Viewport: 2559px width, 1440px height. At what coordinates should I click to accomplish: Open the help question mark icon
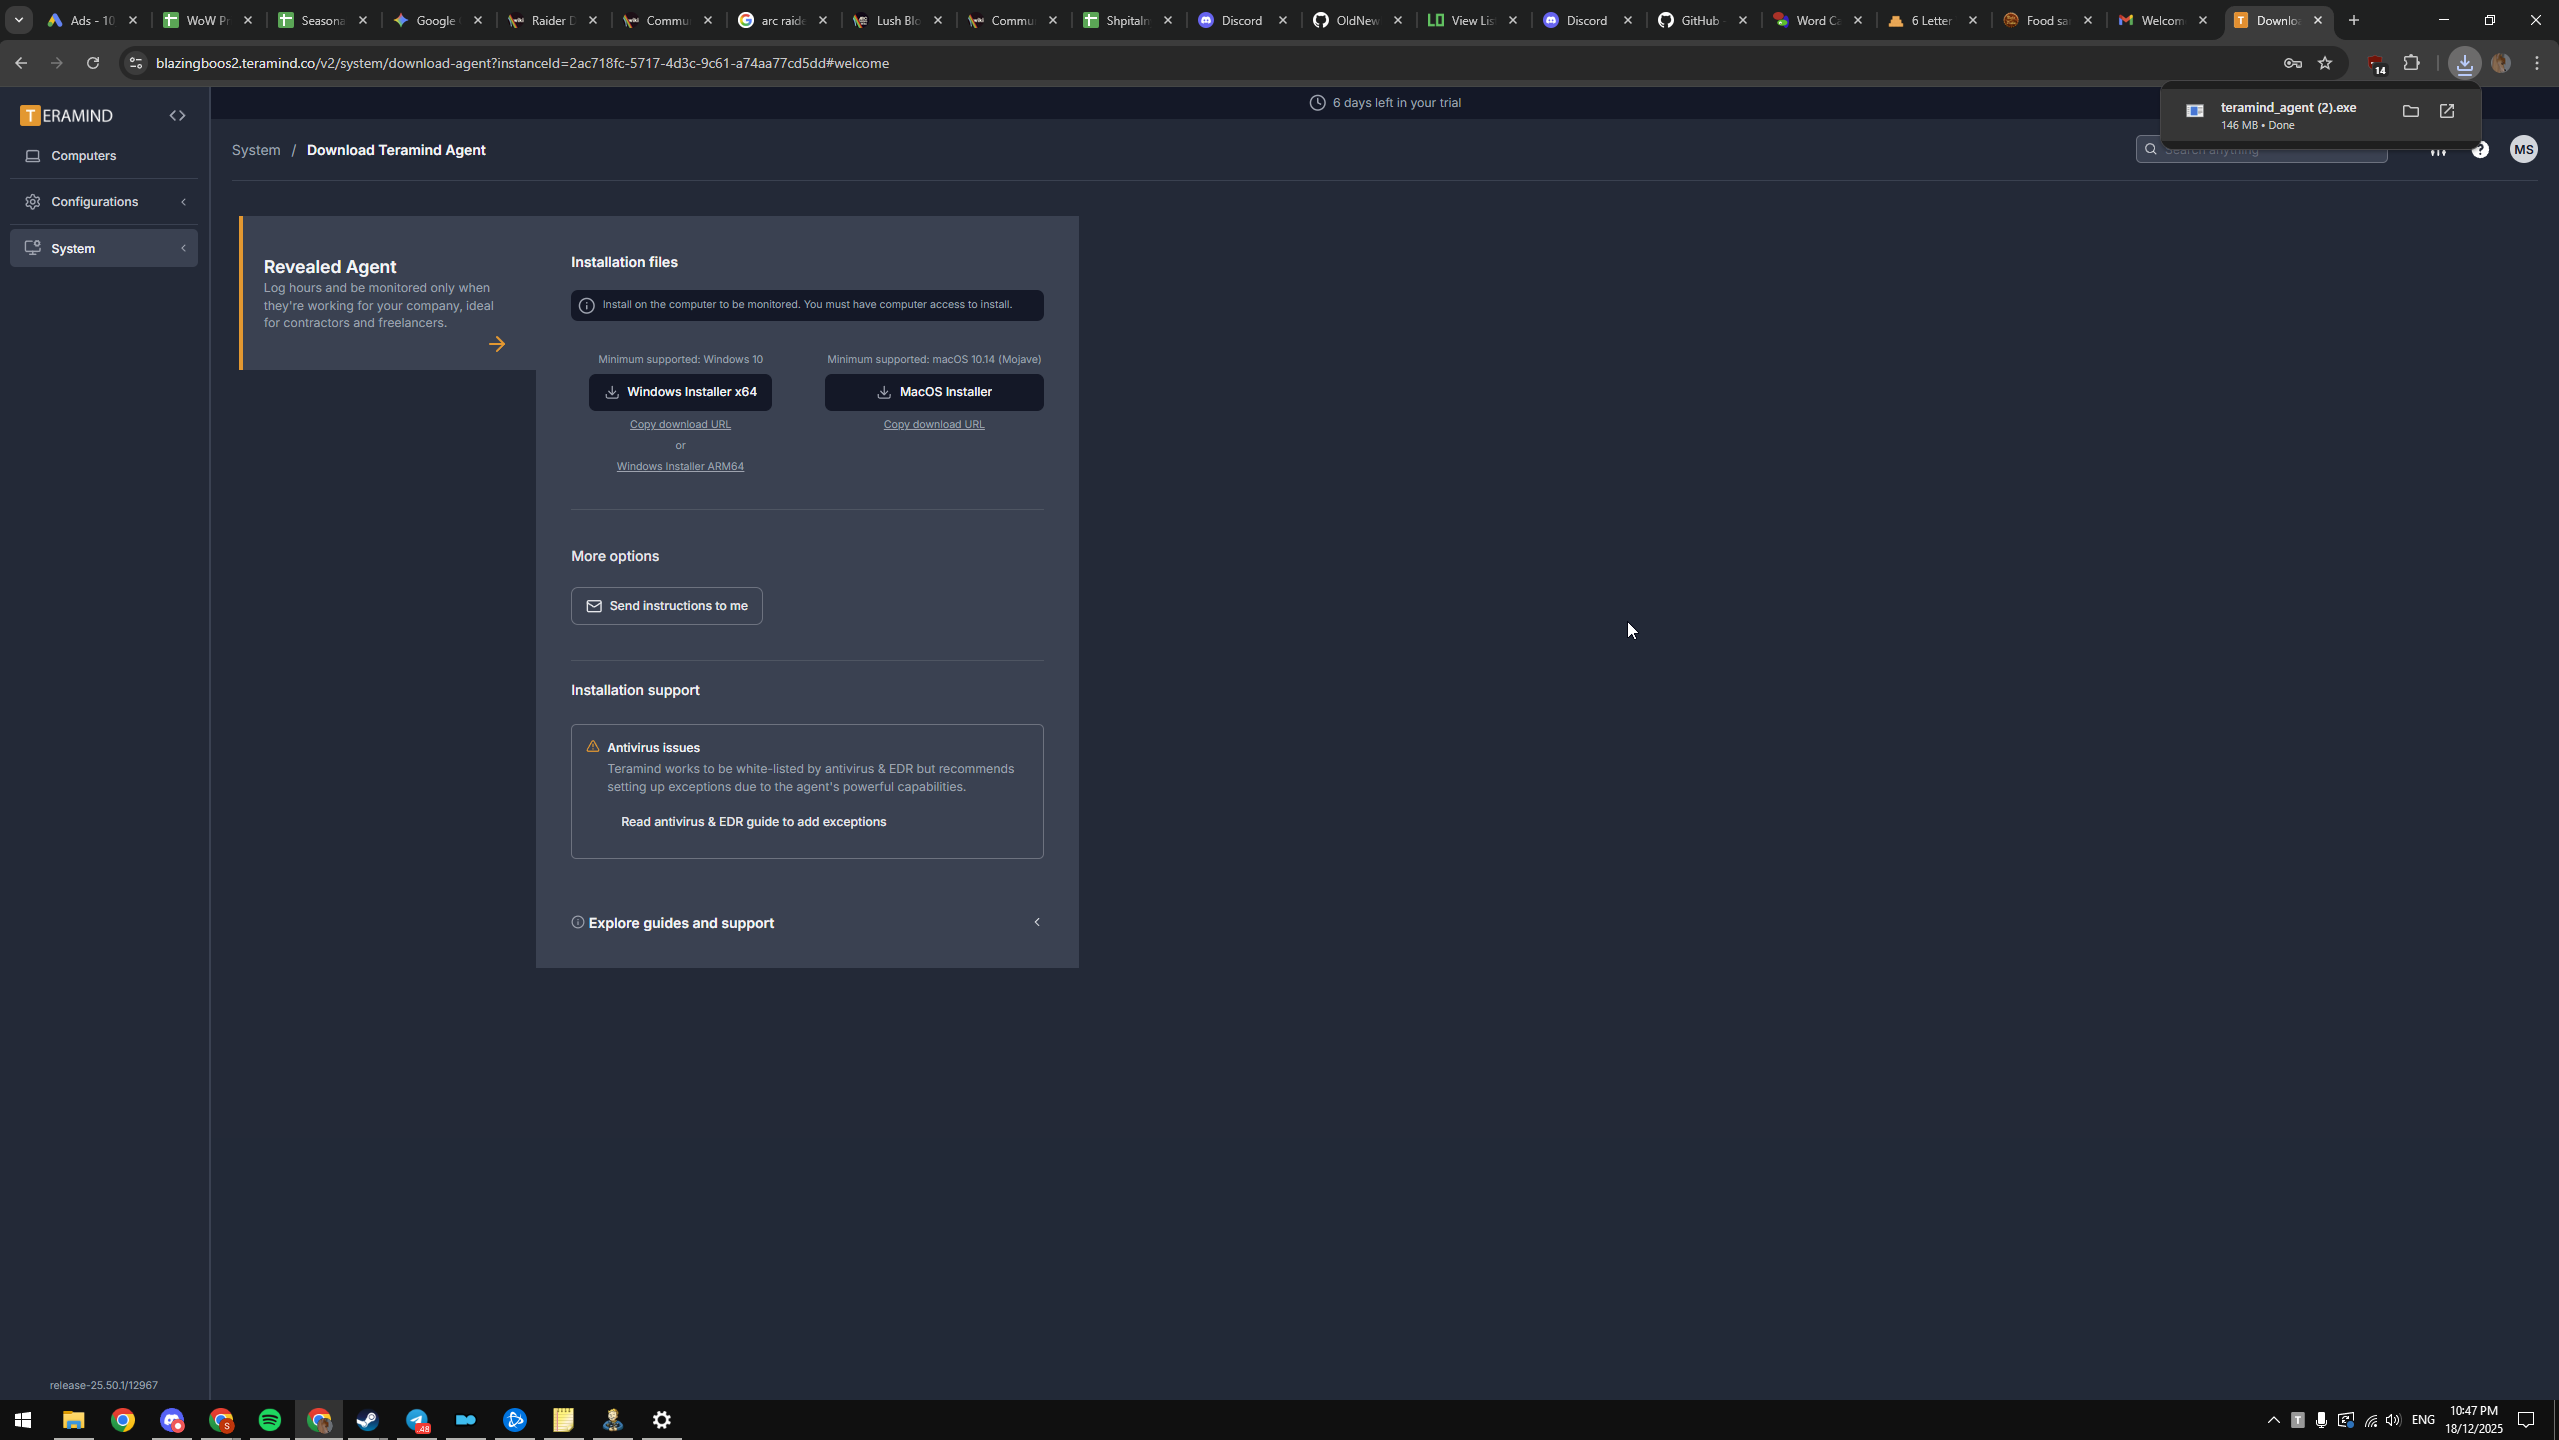tap(2480, 150)
